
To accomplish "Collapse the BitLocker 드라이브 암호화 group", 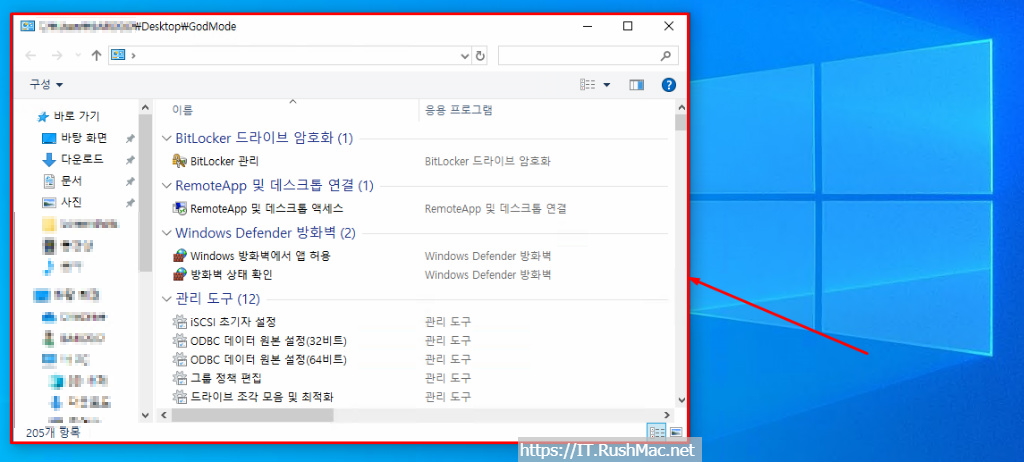I will (x=167, y=139).
